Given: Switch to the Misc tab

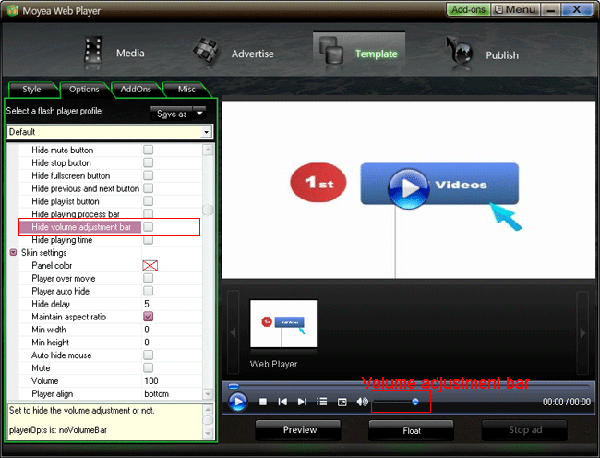Looking at the screenshot, I should [x=187, y=89].
